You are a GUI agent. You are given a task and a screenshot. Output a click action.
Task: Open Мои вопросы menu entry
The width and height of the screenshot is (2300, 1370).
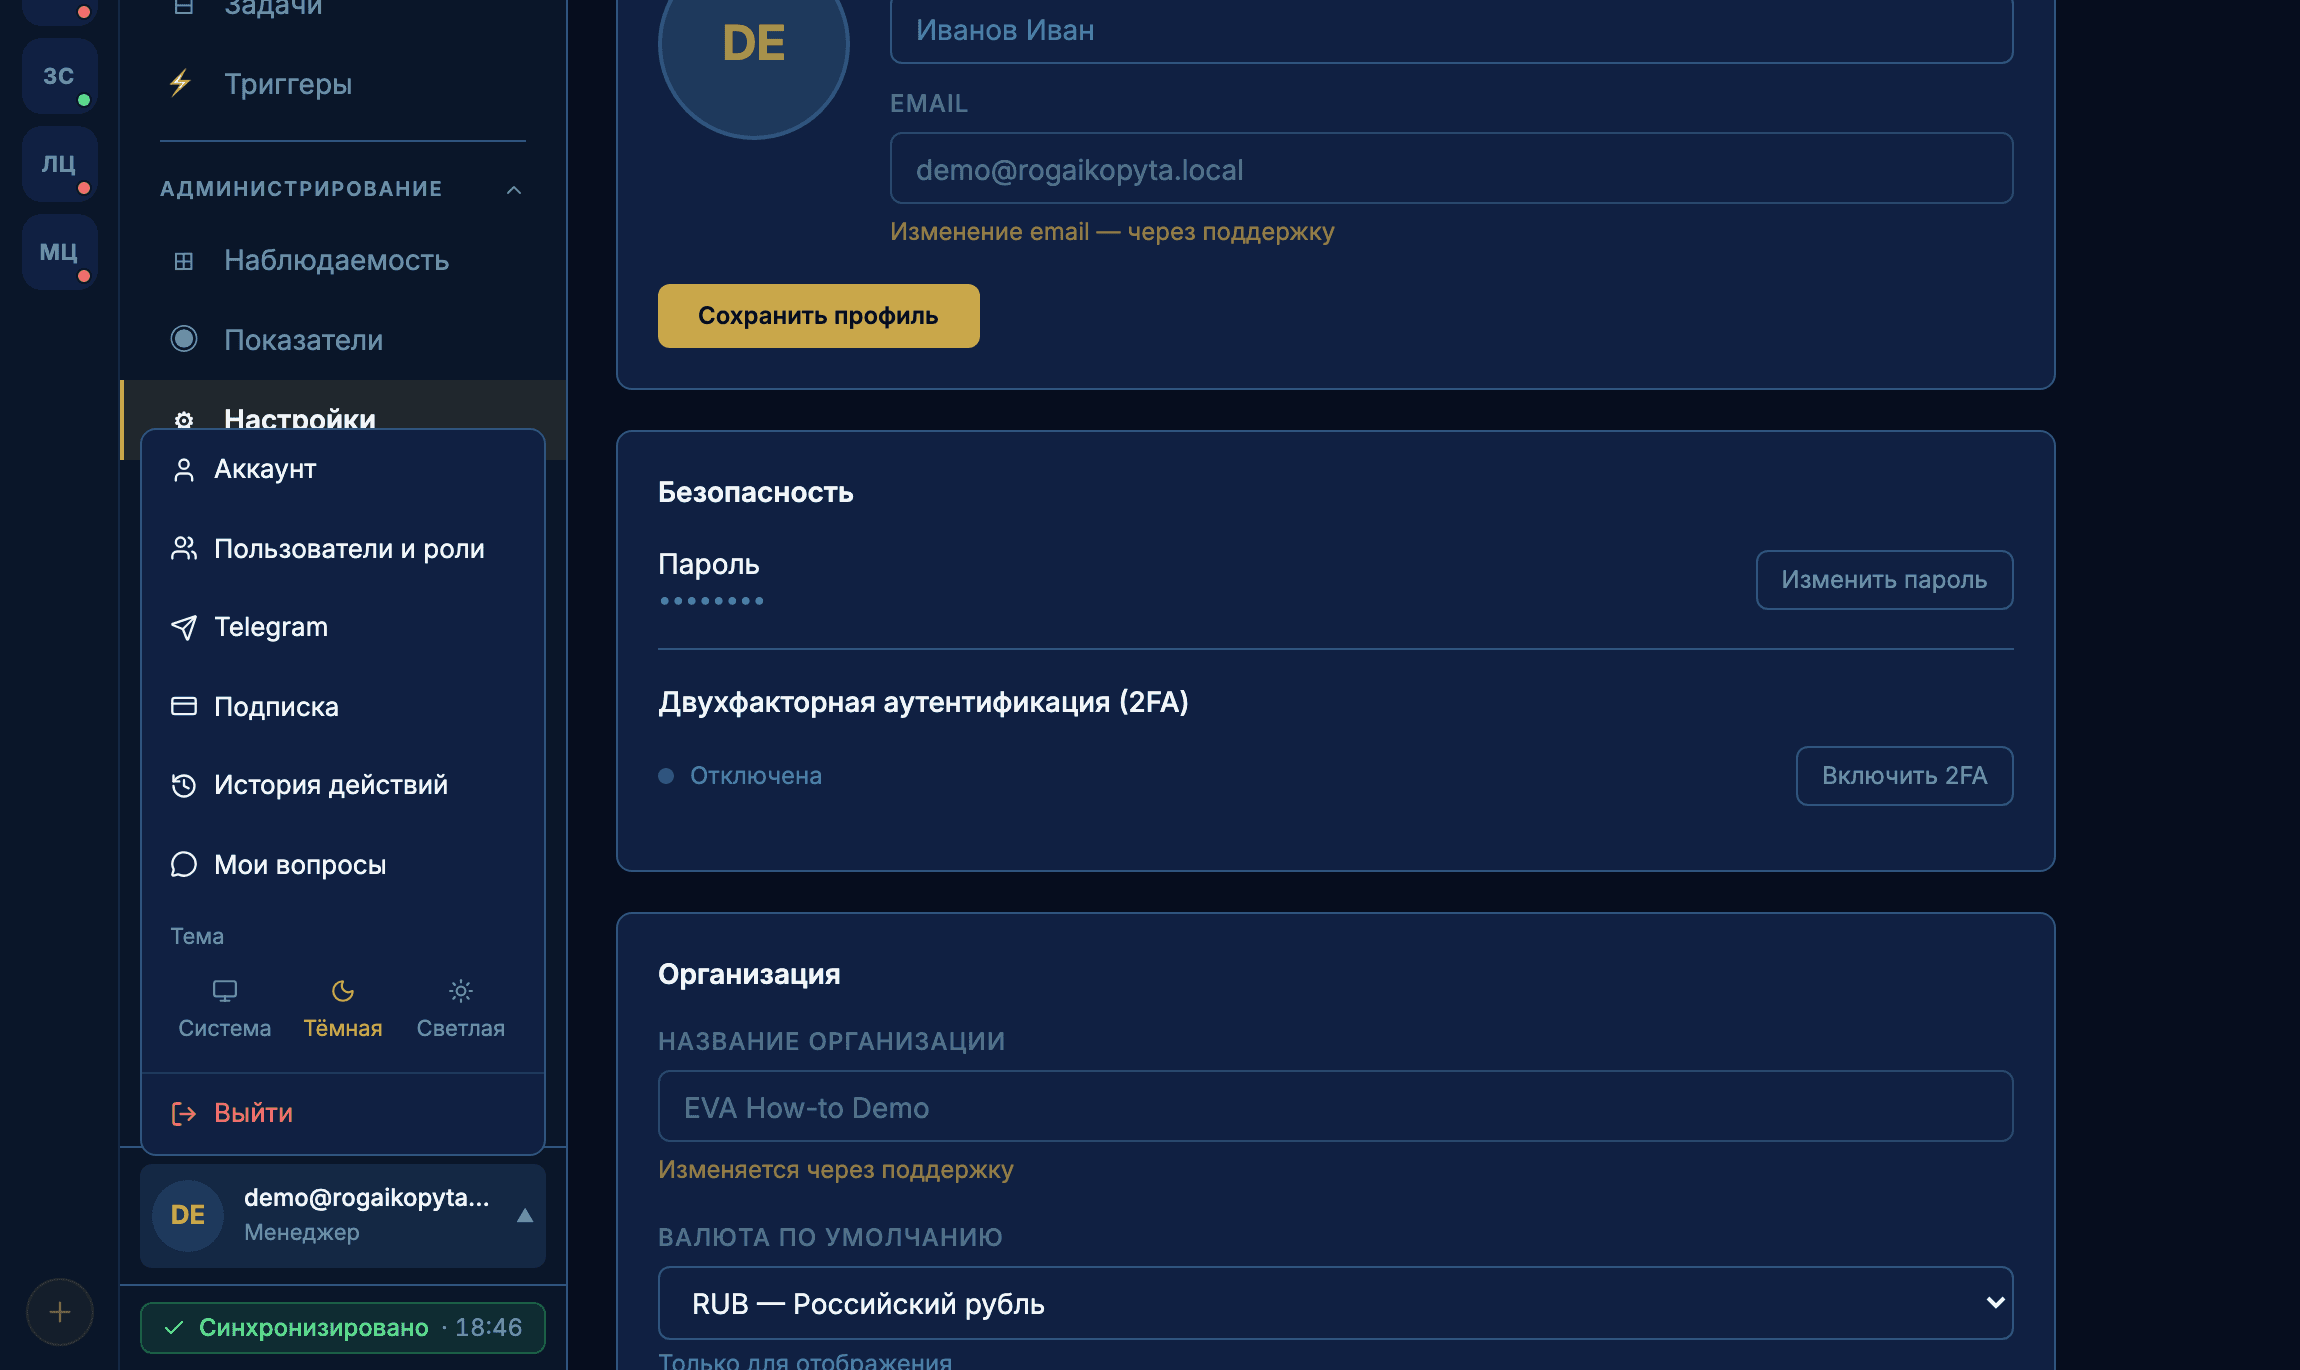[x=343, y=864]
